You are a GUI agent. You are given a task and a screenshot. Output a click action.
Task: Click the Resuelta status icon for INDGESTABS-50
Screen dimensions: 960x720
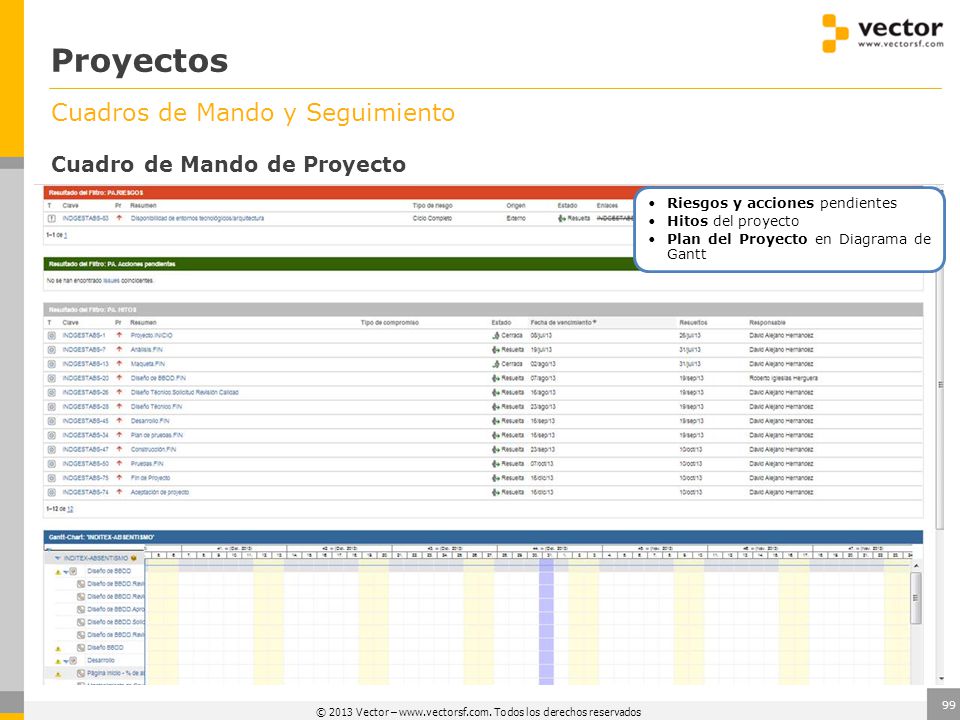click(496, 464)
